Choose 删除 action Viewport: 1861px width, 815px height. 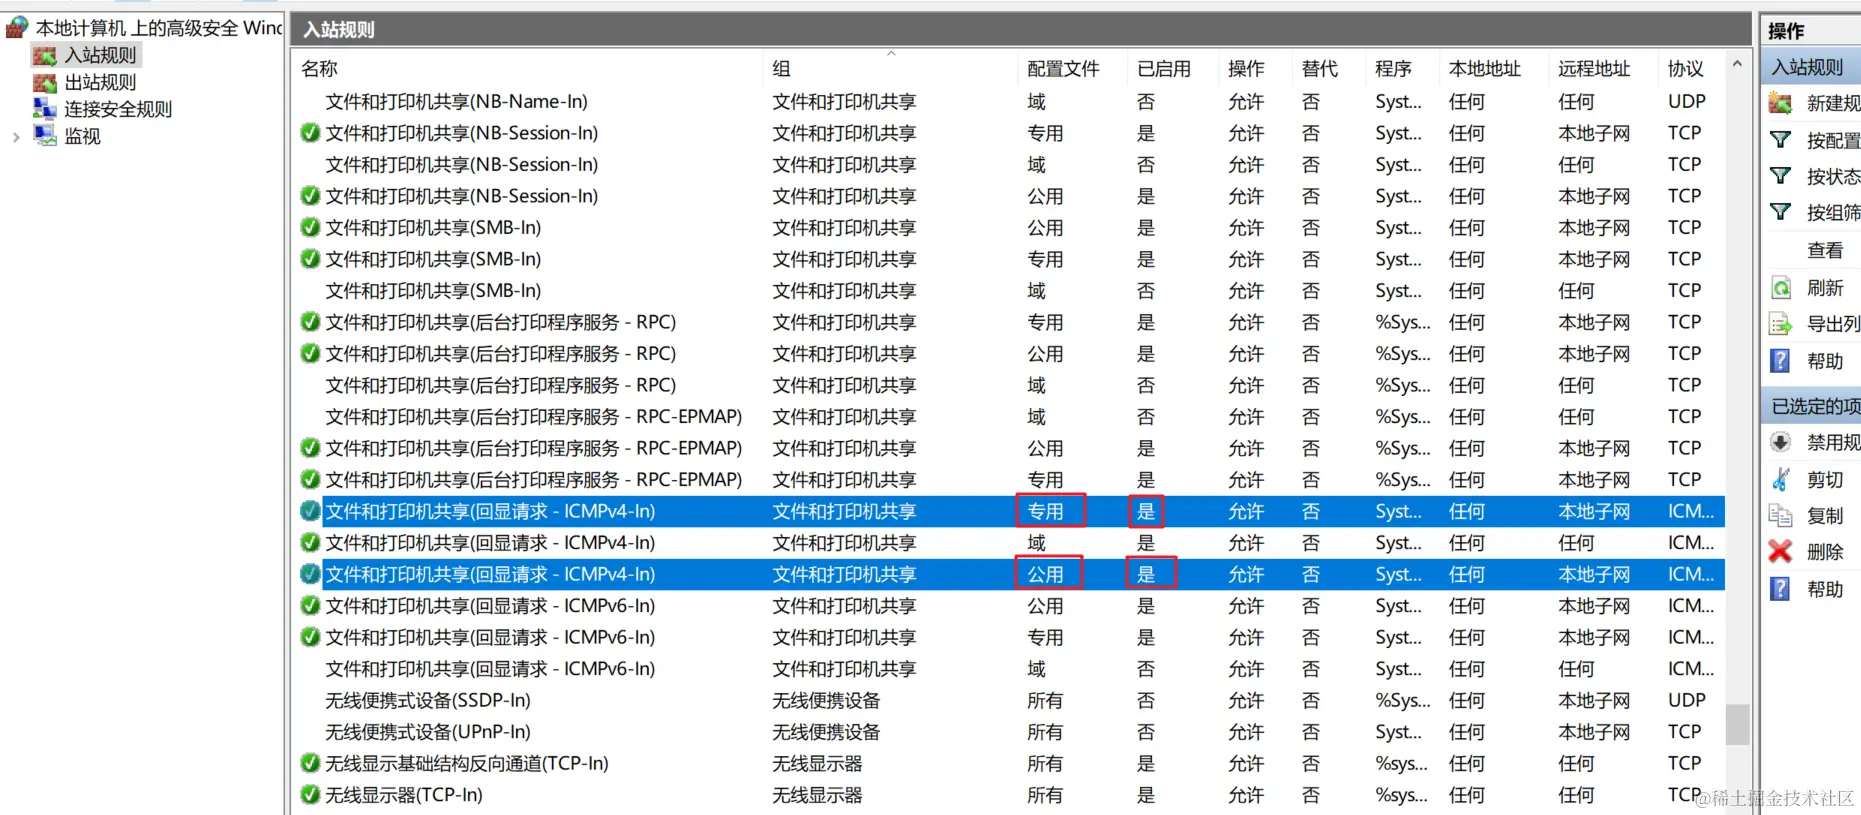point(1825,551)
